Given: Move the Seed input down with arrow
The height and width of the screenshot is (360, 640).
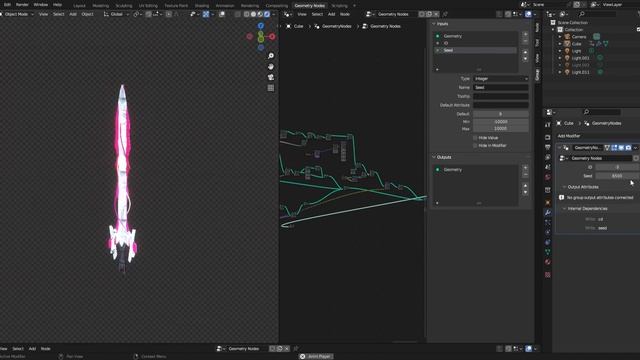Looking at the screenshot, I should point(525,59).
